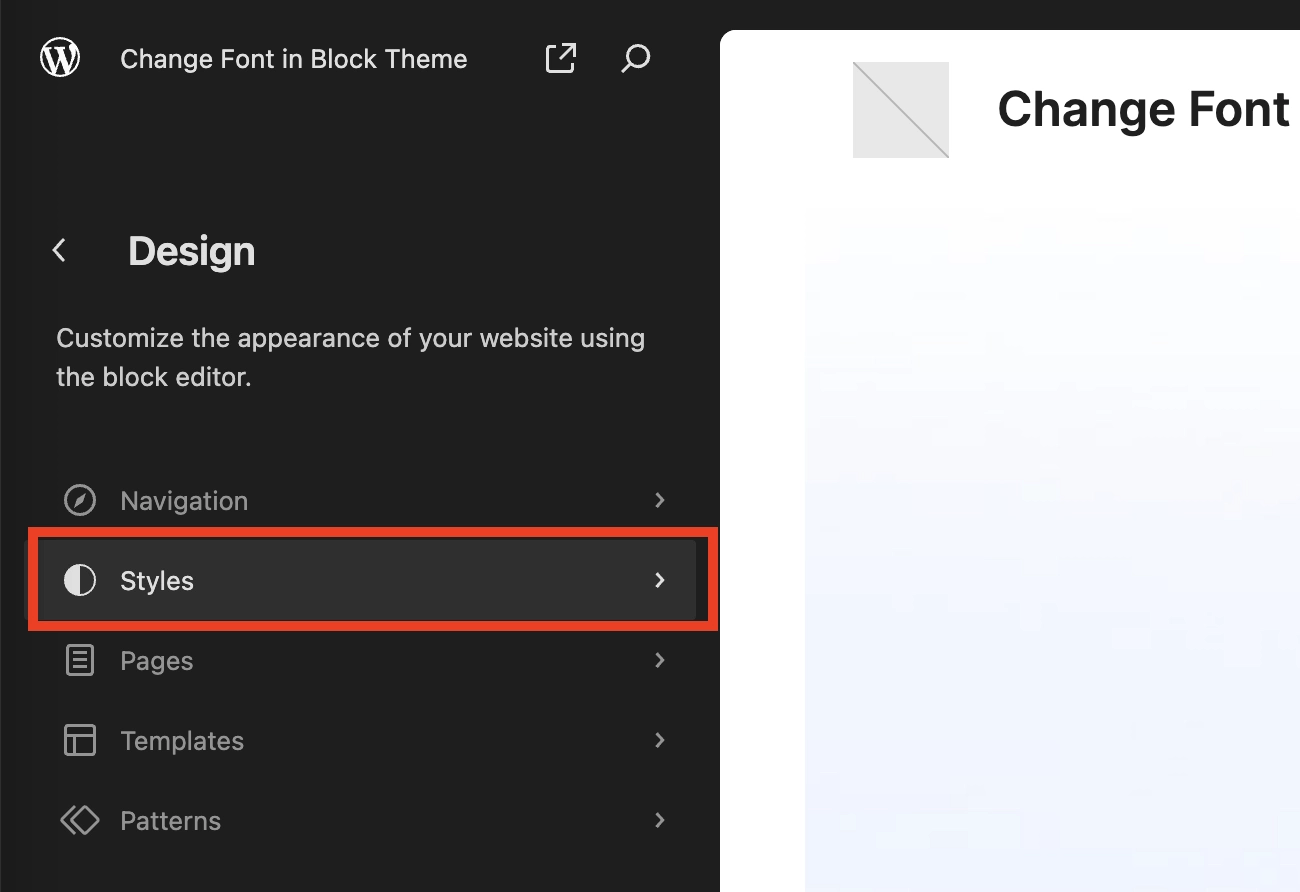Click the Templates layout icon
Screen dimensions: 1300x892
pyautogui.click(x=80, y=741)
